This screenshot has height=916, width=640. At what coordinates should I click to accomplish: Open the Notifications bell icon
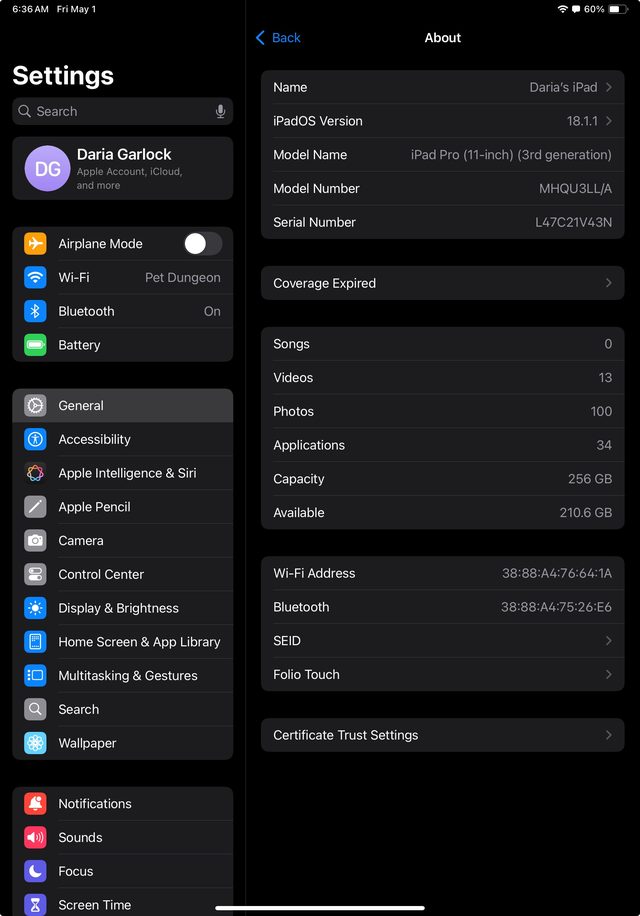coord(35,804)
